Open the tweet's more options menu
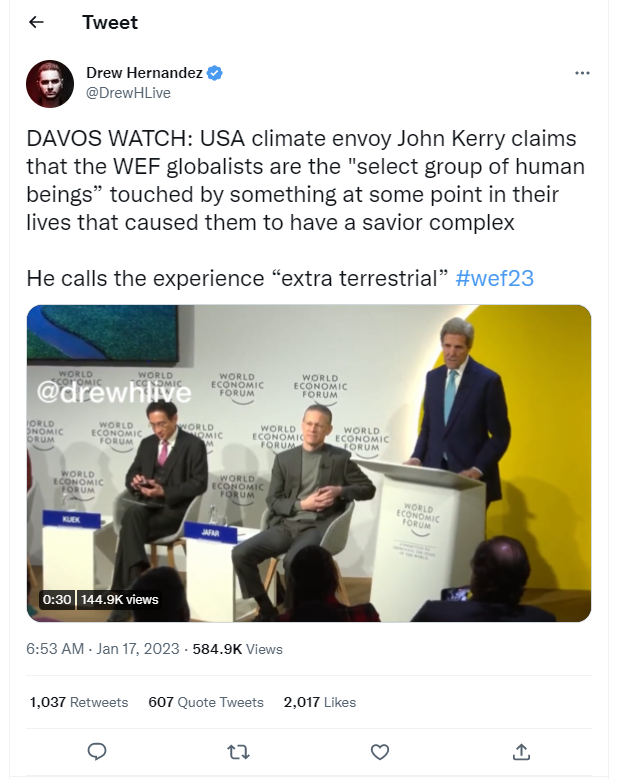 (582, 73)
